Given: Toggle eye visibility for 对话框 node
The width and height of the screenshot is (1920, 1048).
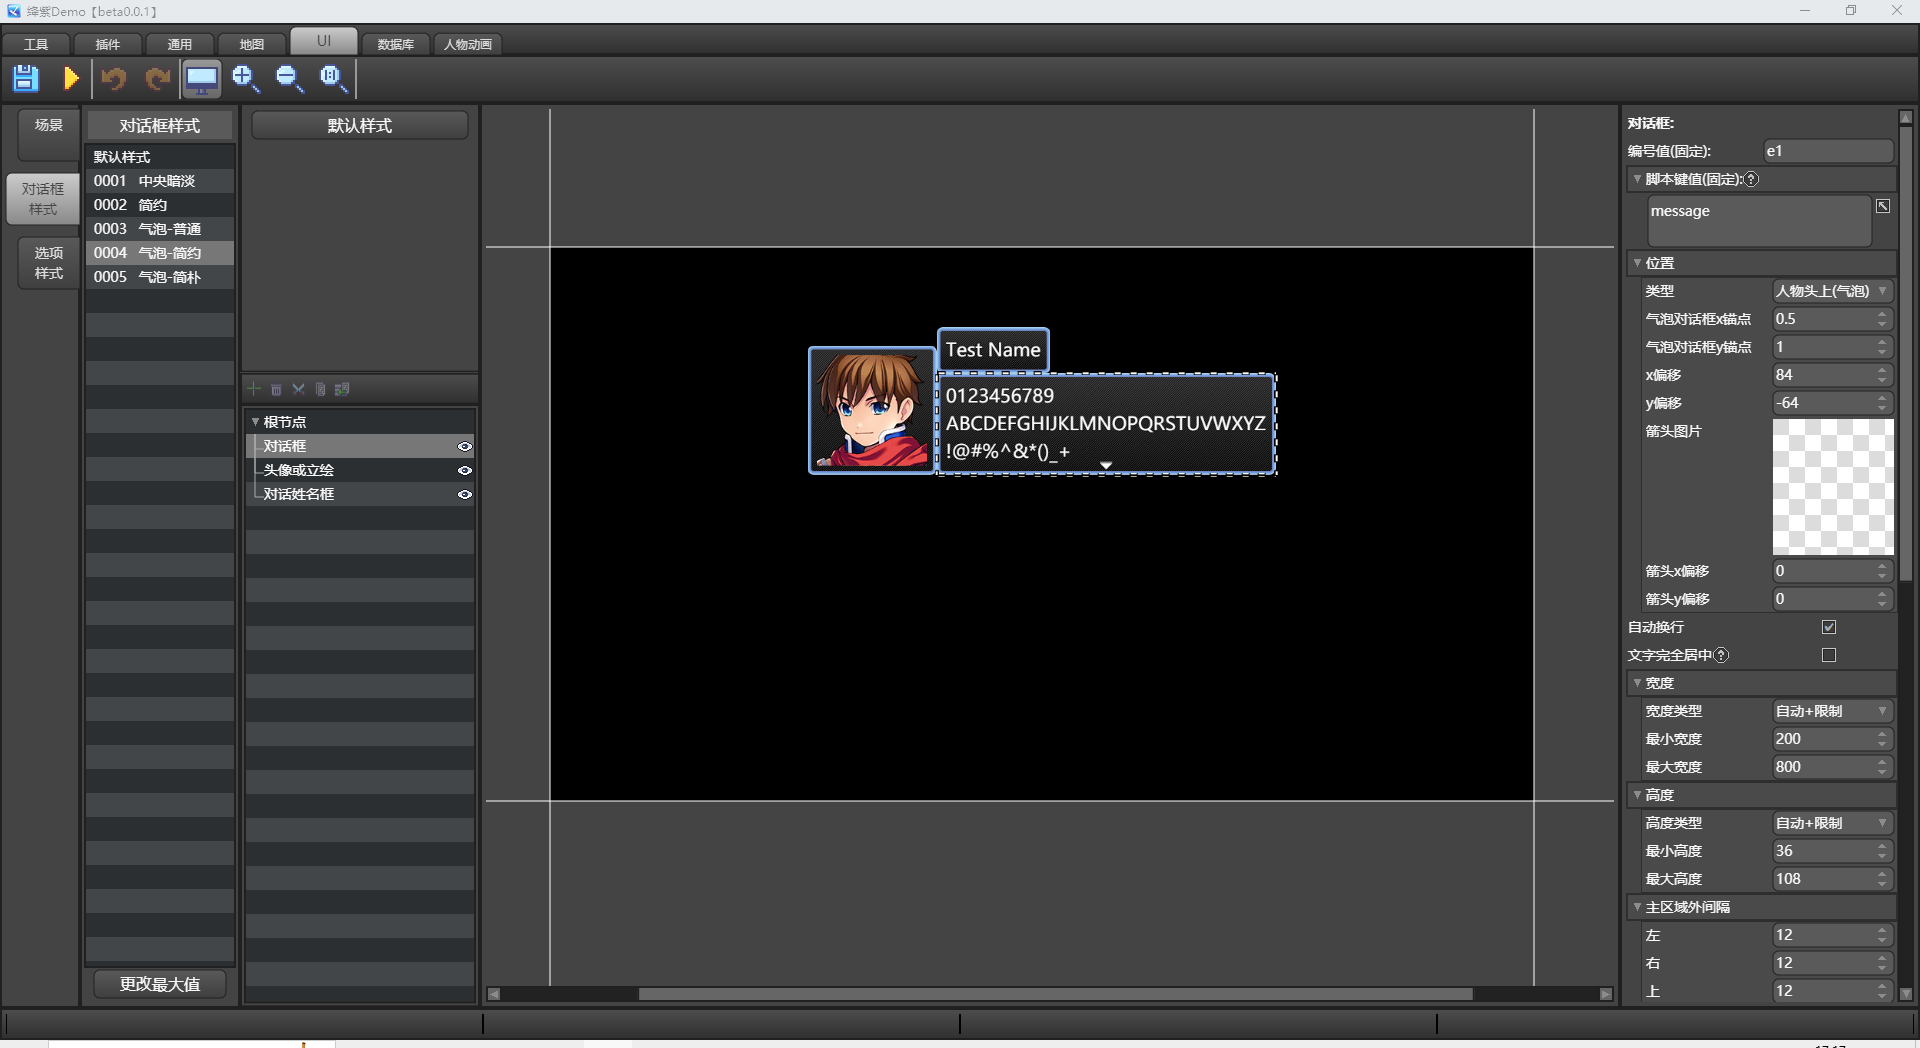Looking at the screenshot, I should 465,446.
